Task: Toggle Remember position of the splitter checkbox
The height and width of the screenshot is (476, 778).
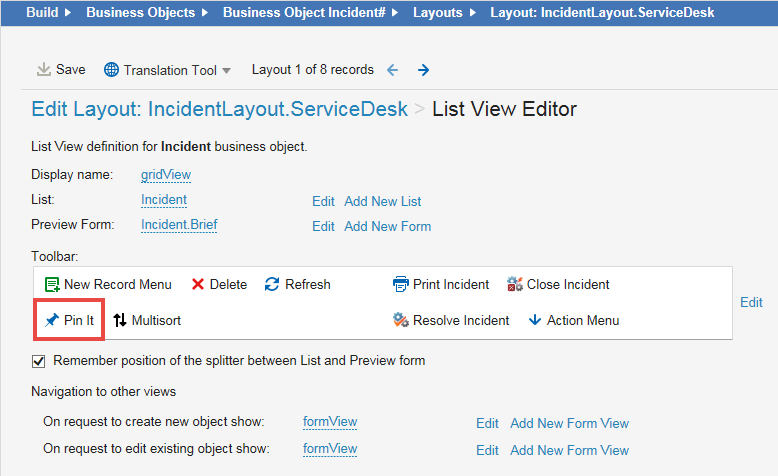Action: (x=40, y=360)
